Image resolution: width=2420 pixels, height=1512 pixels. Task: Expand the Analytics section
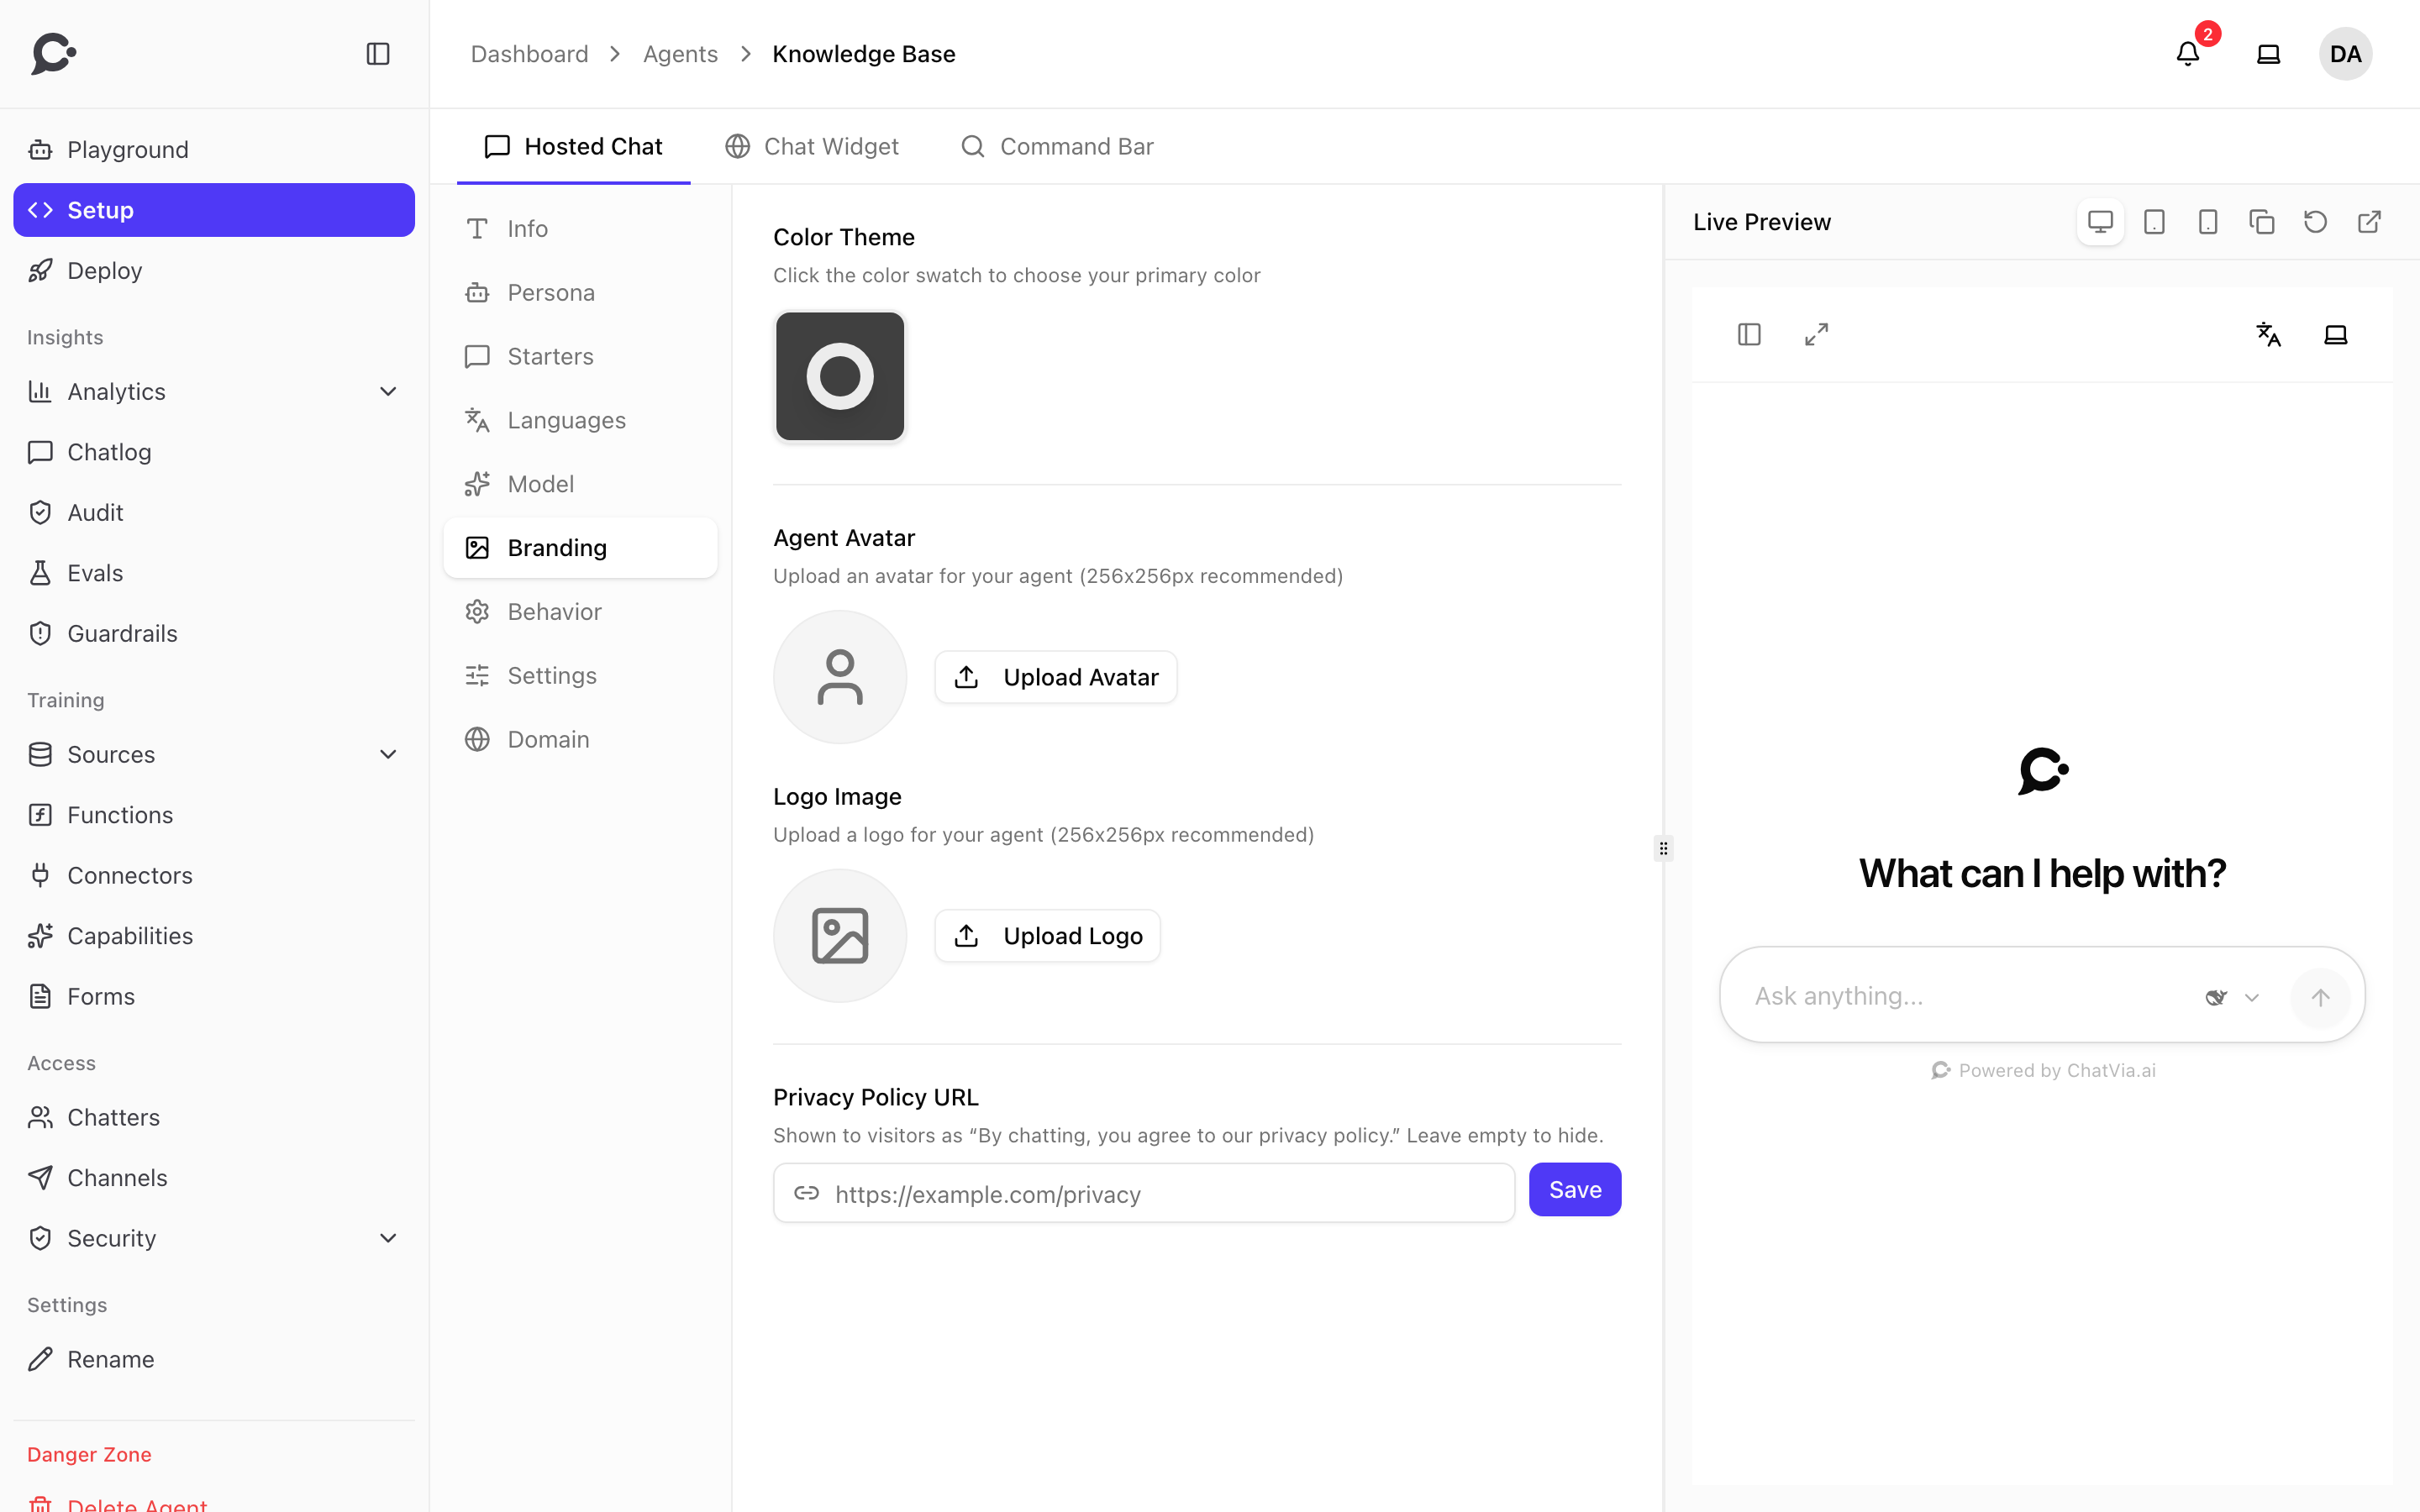pyautogui.click(x=214, y=391)
